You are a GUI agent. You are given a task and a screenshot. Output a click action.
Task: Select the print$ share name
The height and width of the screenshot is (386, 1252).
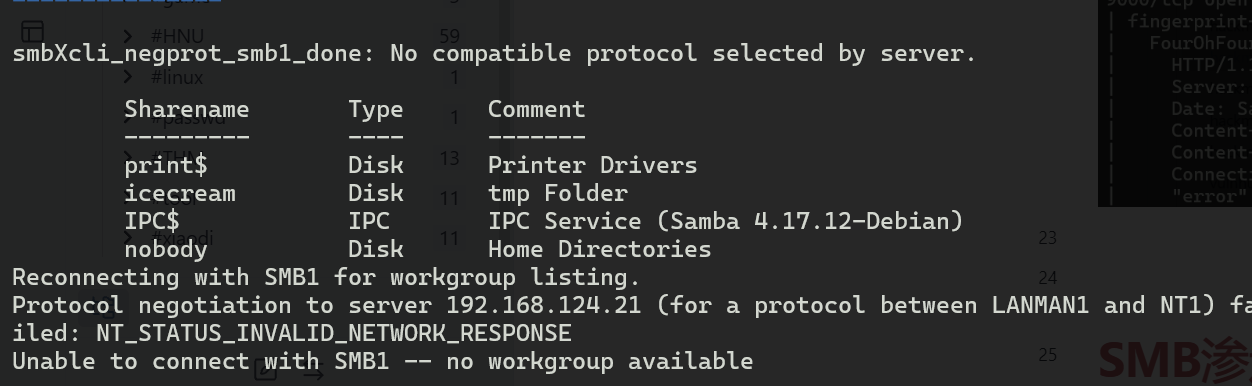click(166, 165)
